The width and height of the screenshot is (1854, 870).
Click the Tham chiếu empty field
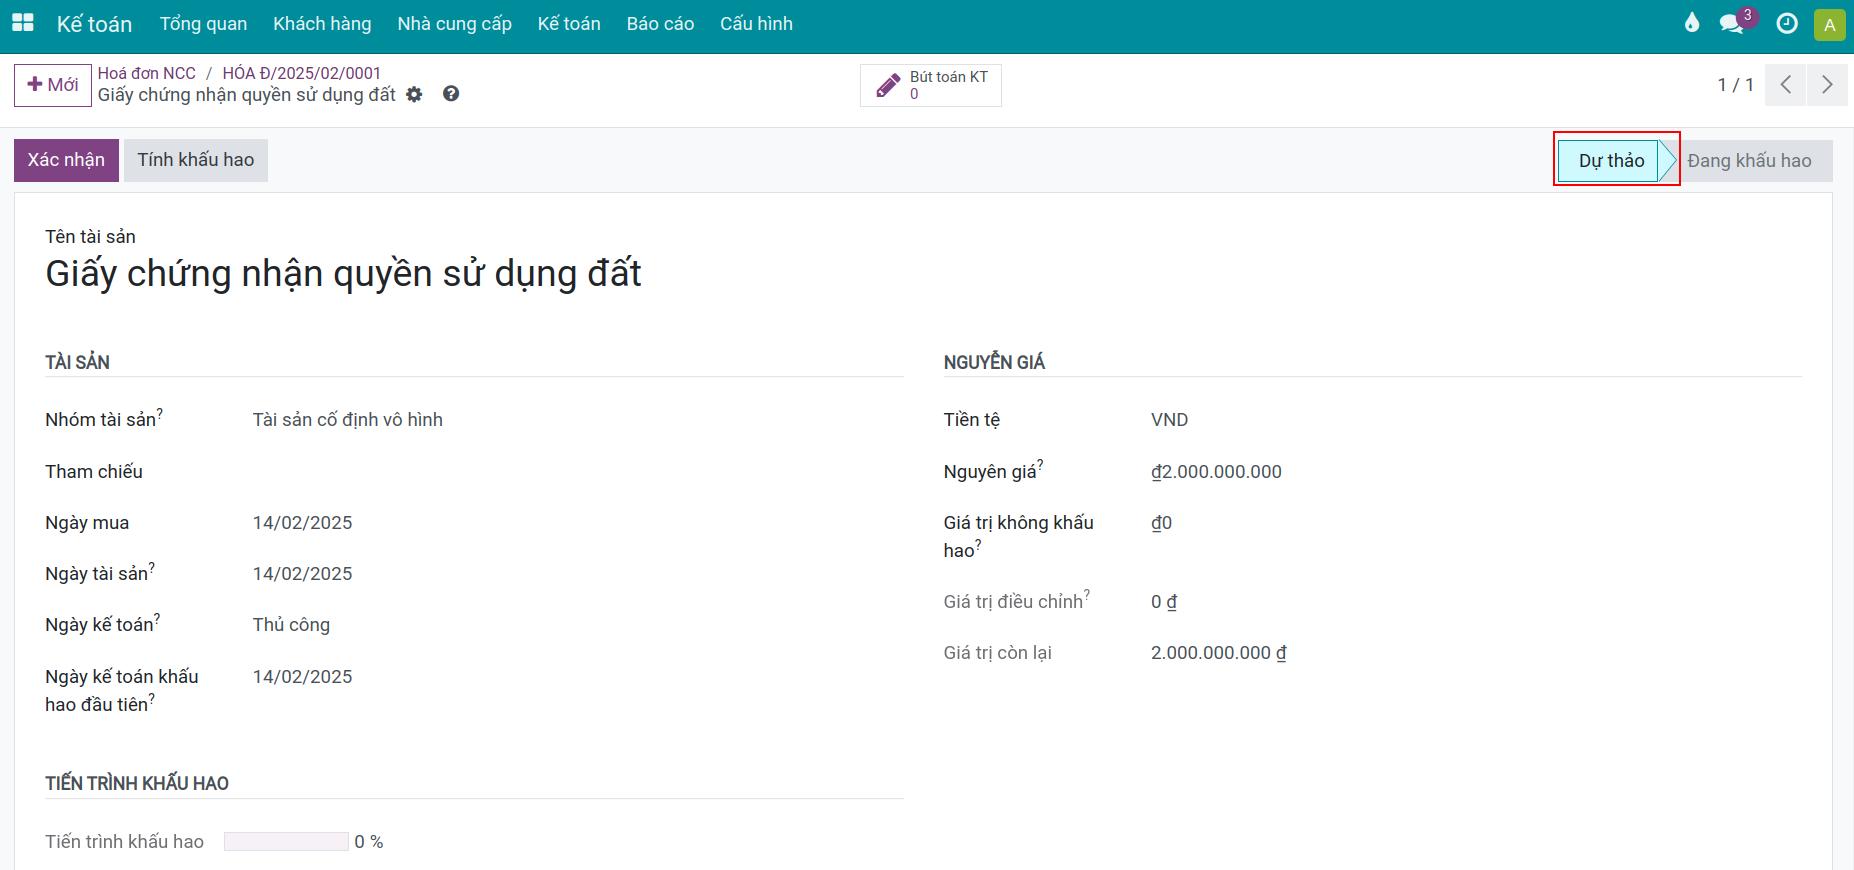coord(577,472)
